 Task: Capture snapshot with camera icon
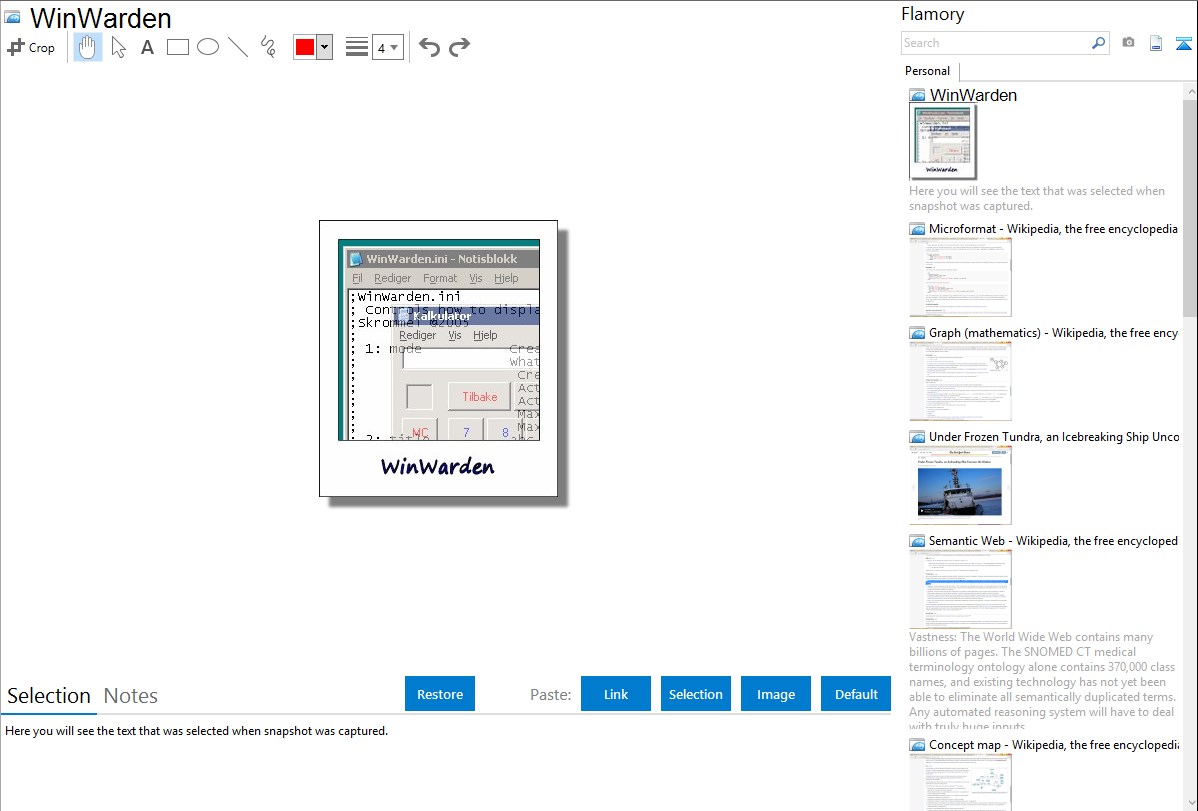click(1128, 43)
